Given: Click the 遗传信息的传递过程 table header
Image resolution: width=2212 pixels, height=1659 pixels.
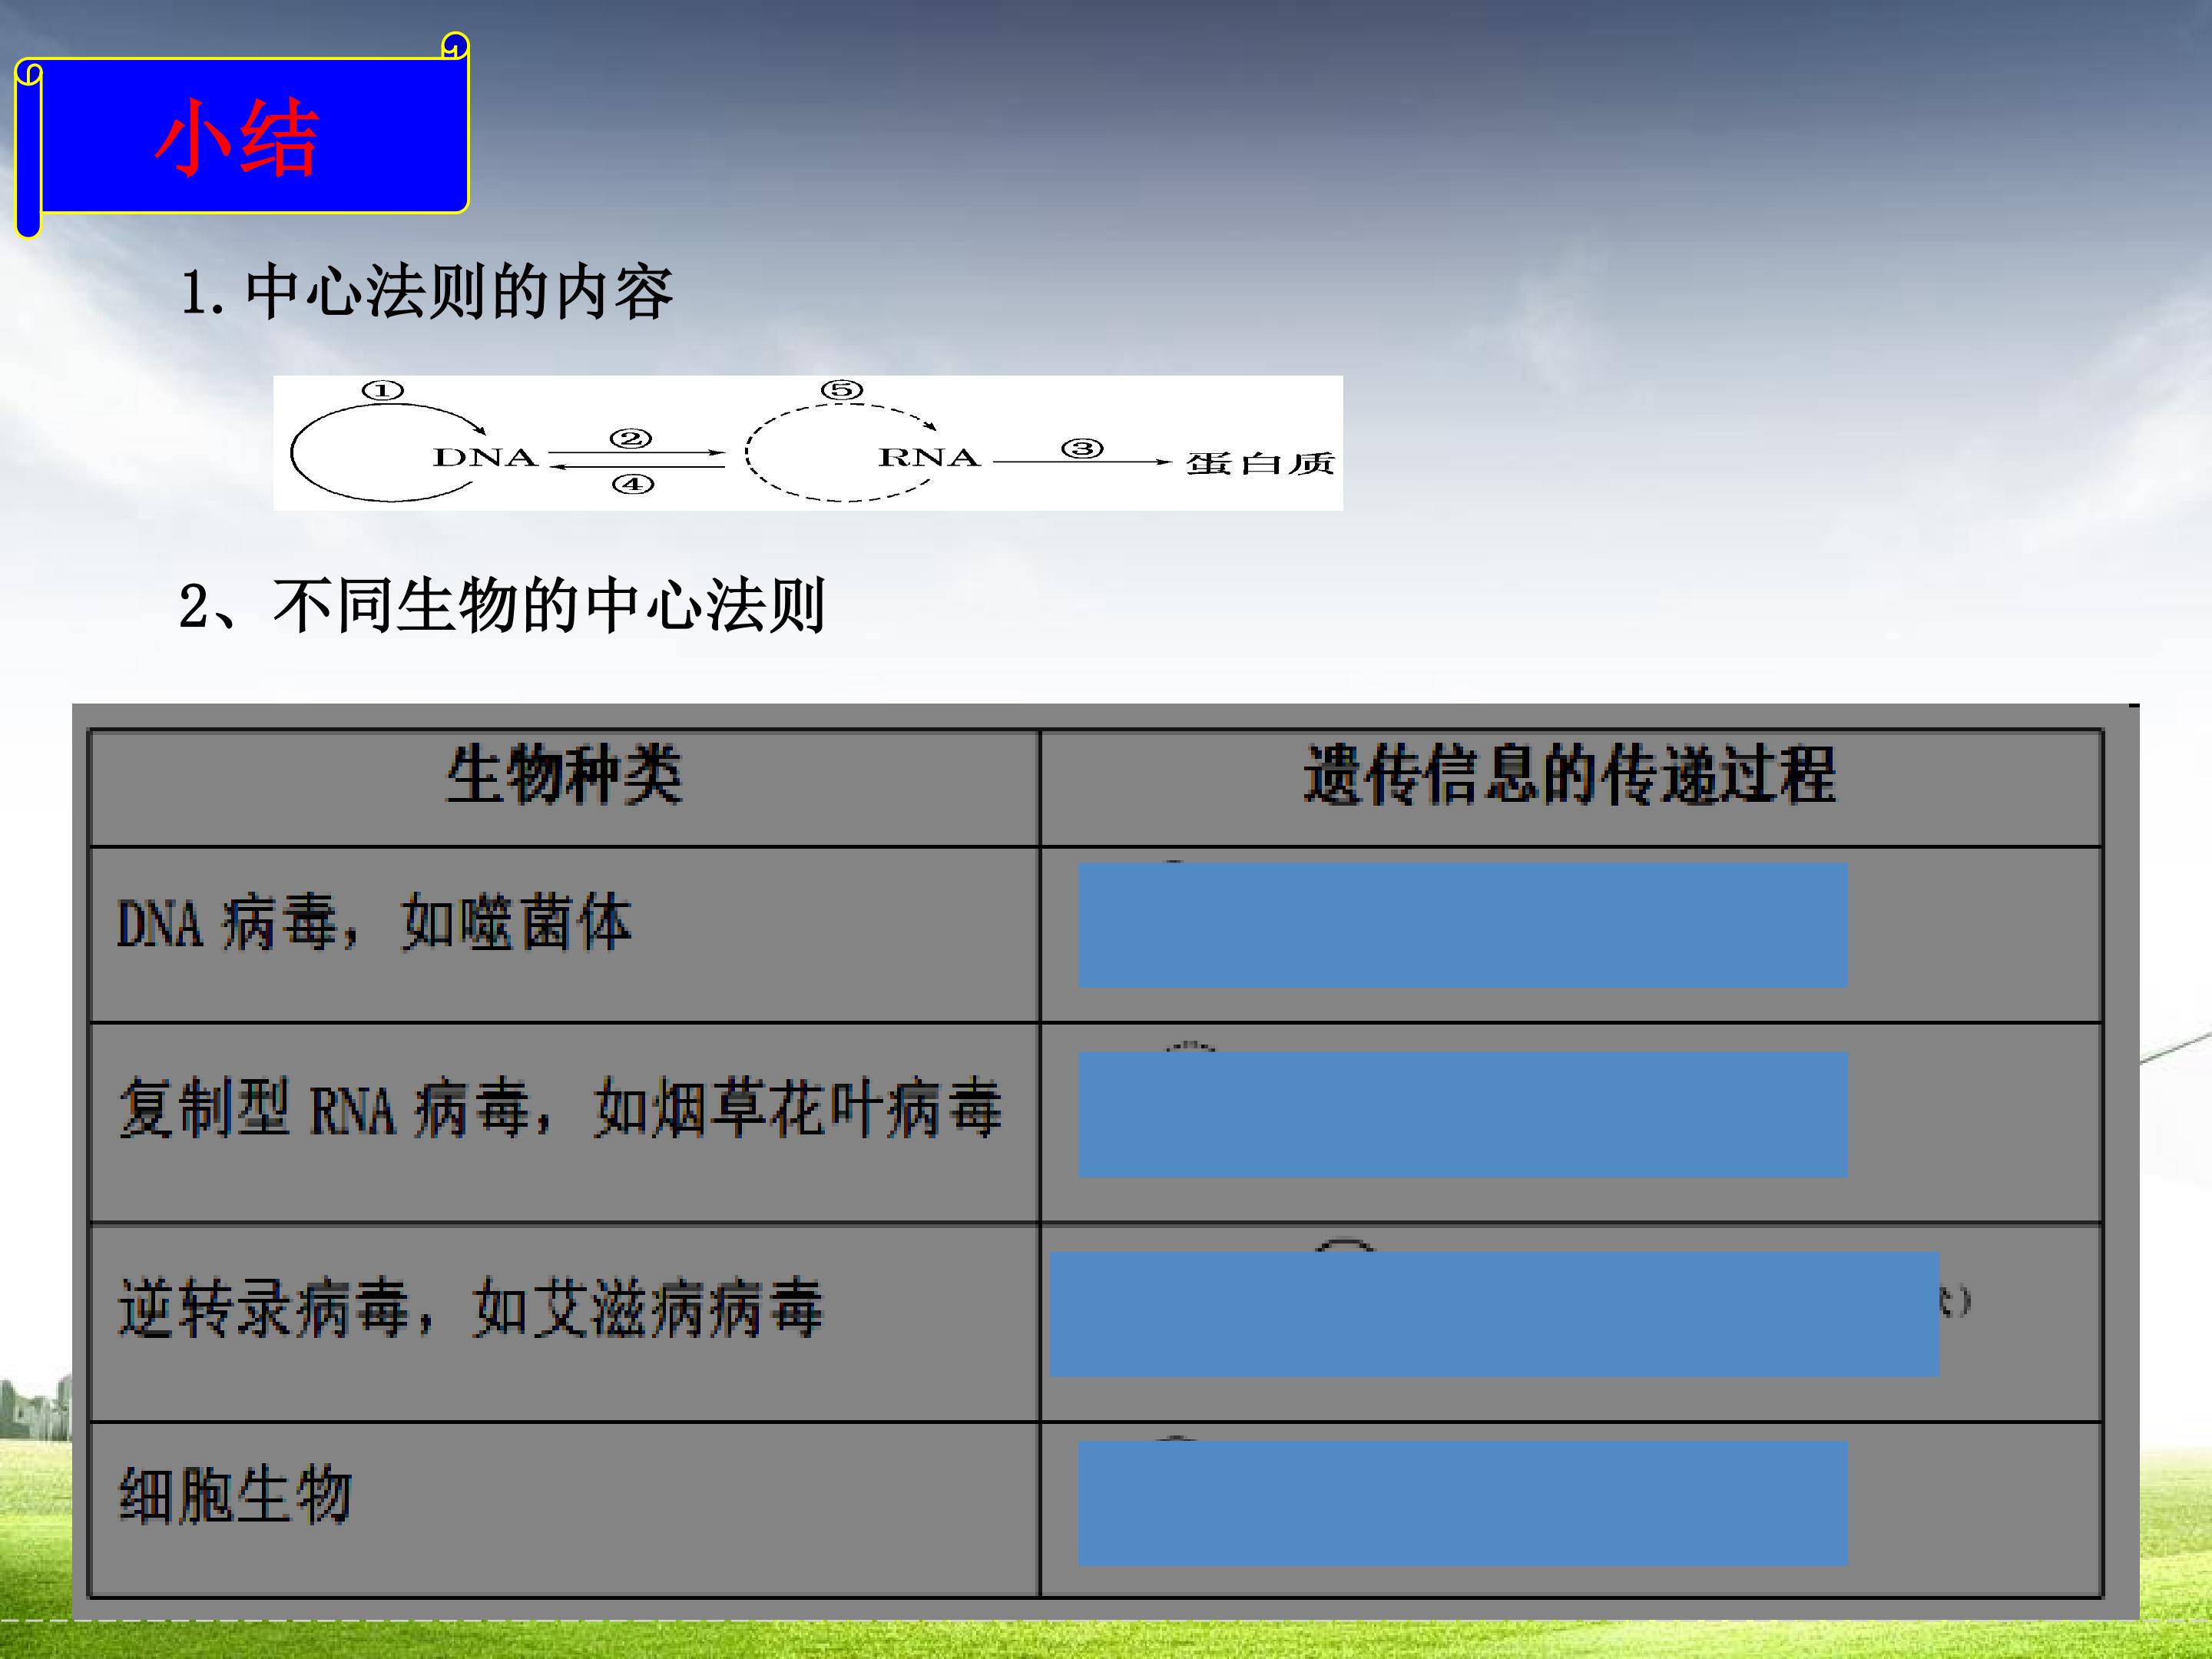Looking at the screenshot, I should (x=1569, y=776).
